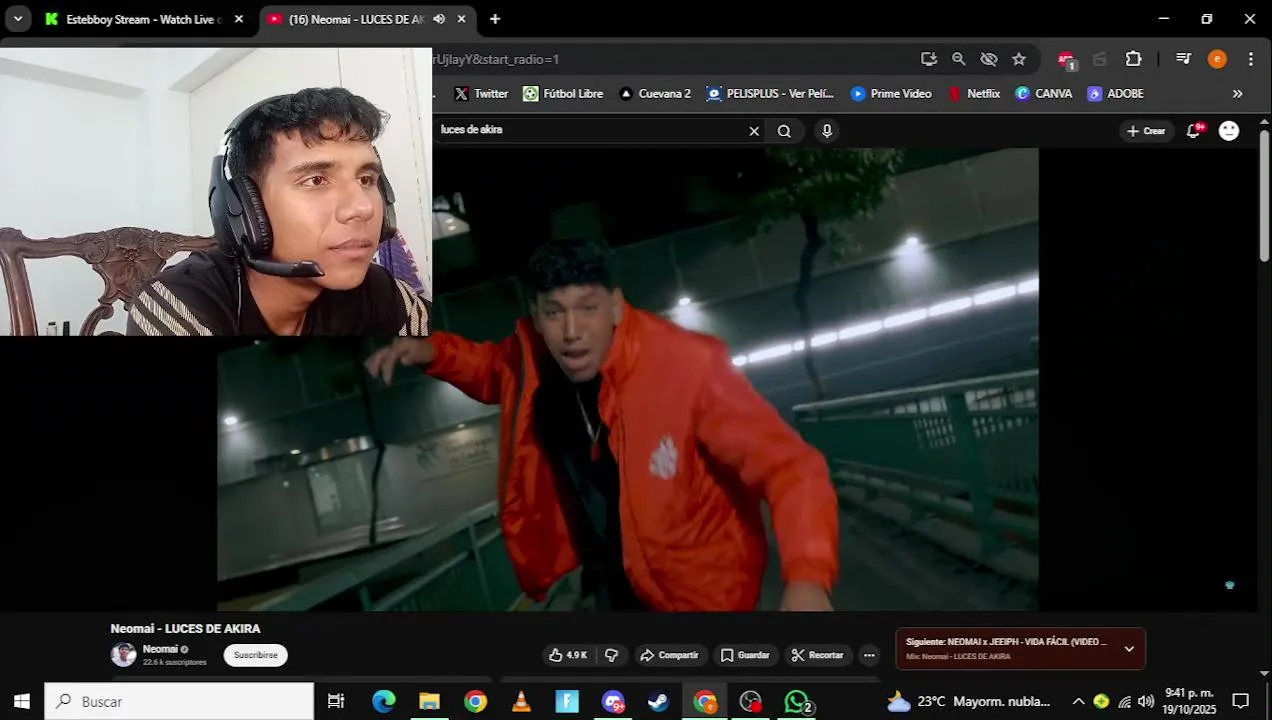Show hidden system tray icons

tap(1078, 701)
